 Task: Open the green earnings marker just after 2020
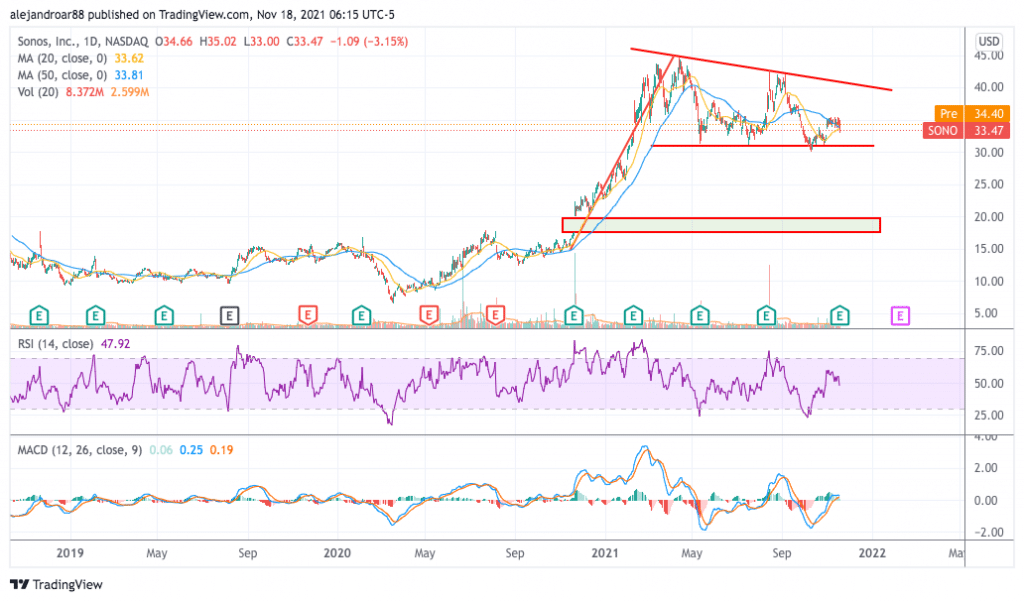pos(361,316)
